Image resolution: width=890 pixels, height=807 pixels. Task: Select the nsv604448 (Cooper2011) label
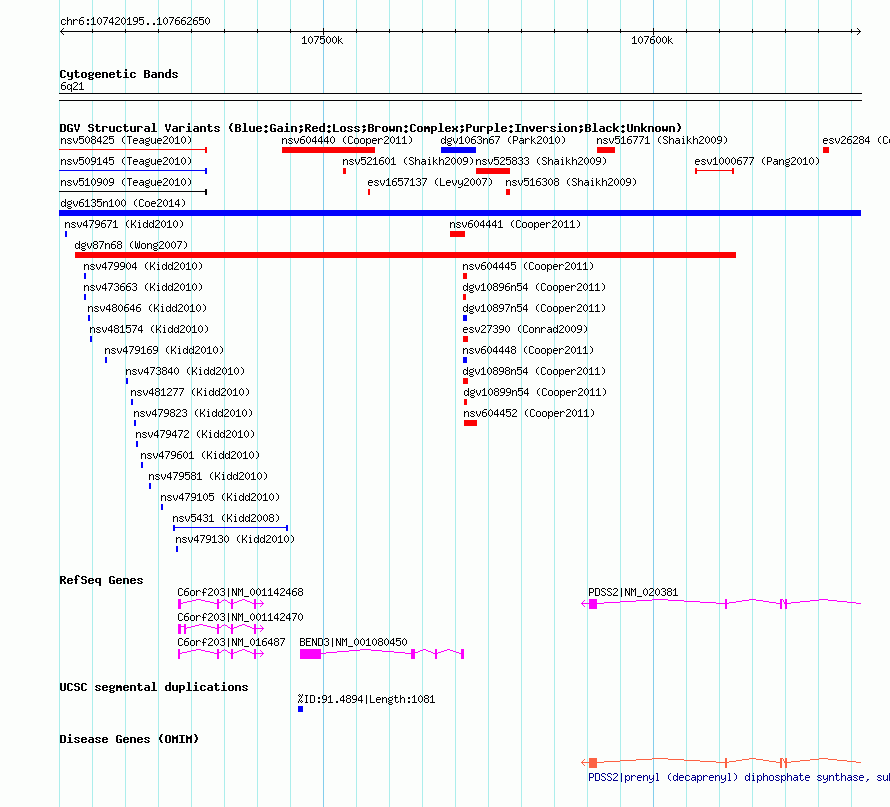pos(528,350)
